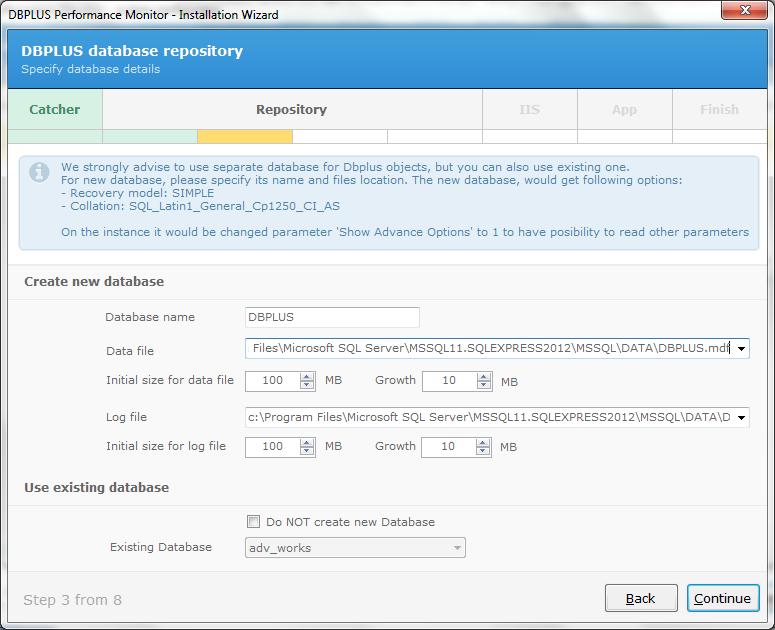Click the yellow current-step progress segment
This screenshot has width=775, height=630.
pyautogui.click(x=245, y=136)
